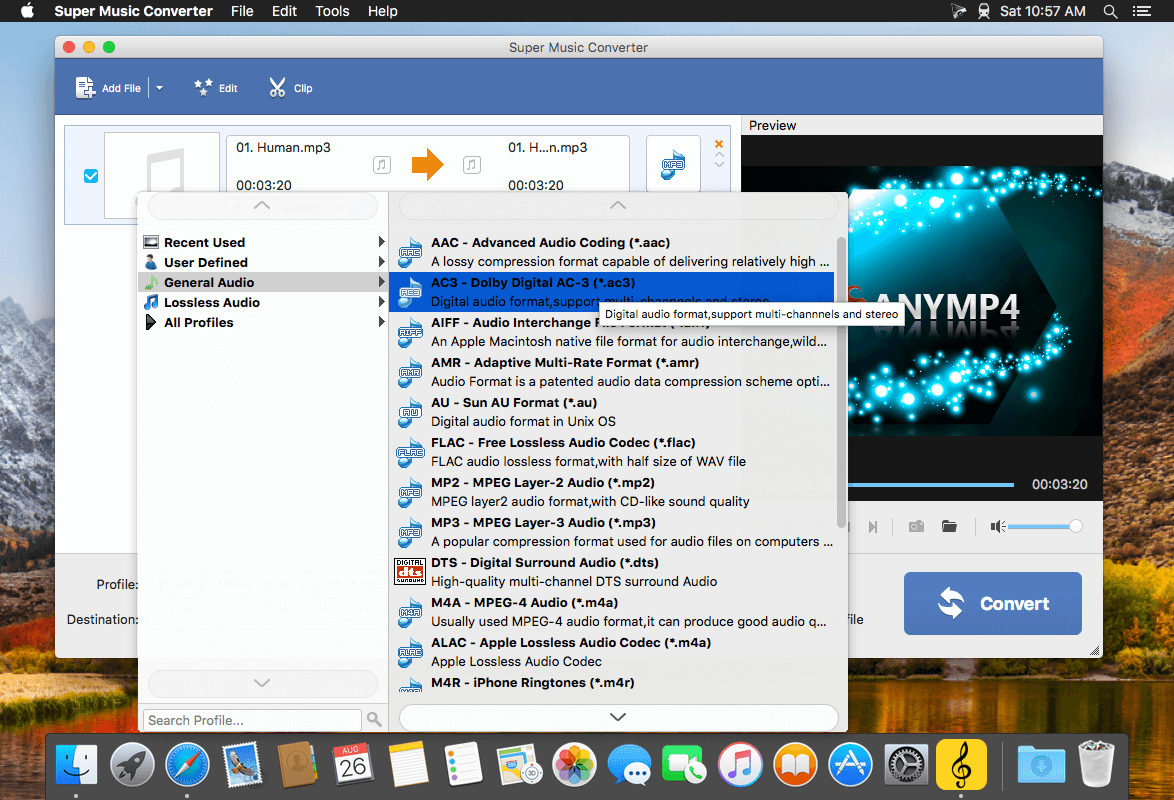Viewport: 1174px width, 800px height.
Task: Open iTunes from the Dock
Action: [x=740, y=765]
